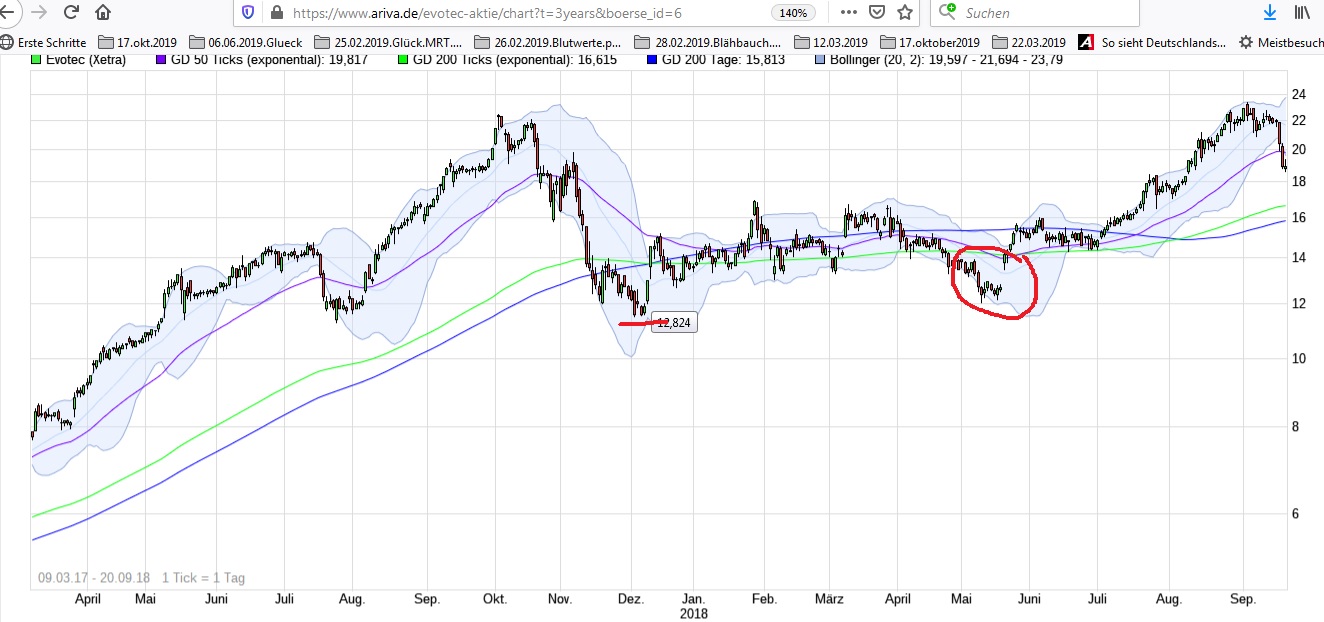Screen dimensions: 1324x622
Task: Click the April 2017 label on the time axis
Action: coord(88,600)
